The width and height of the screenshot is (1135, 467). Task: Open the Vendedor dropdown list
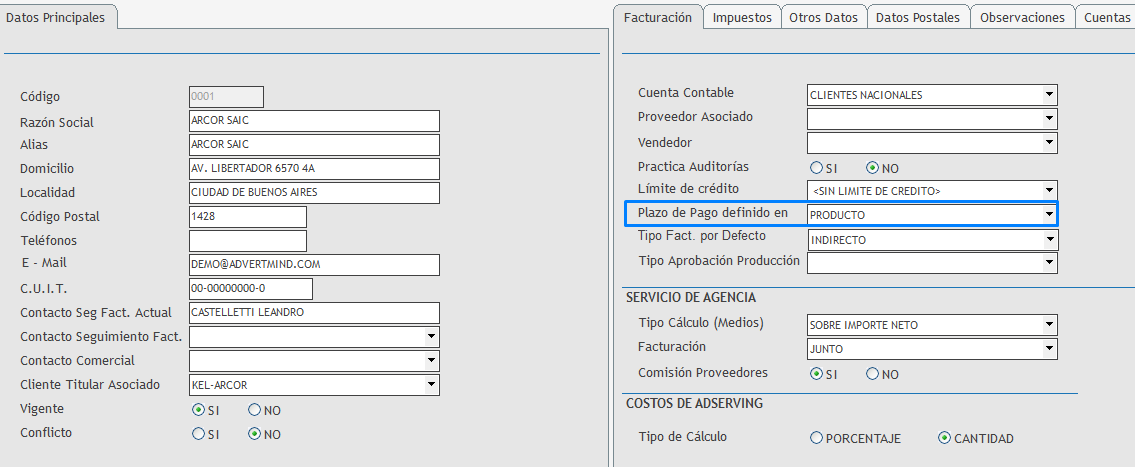[x=1048, y=143]
